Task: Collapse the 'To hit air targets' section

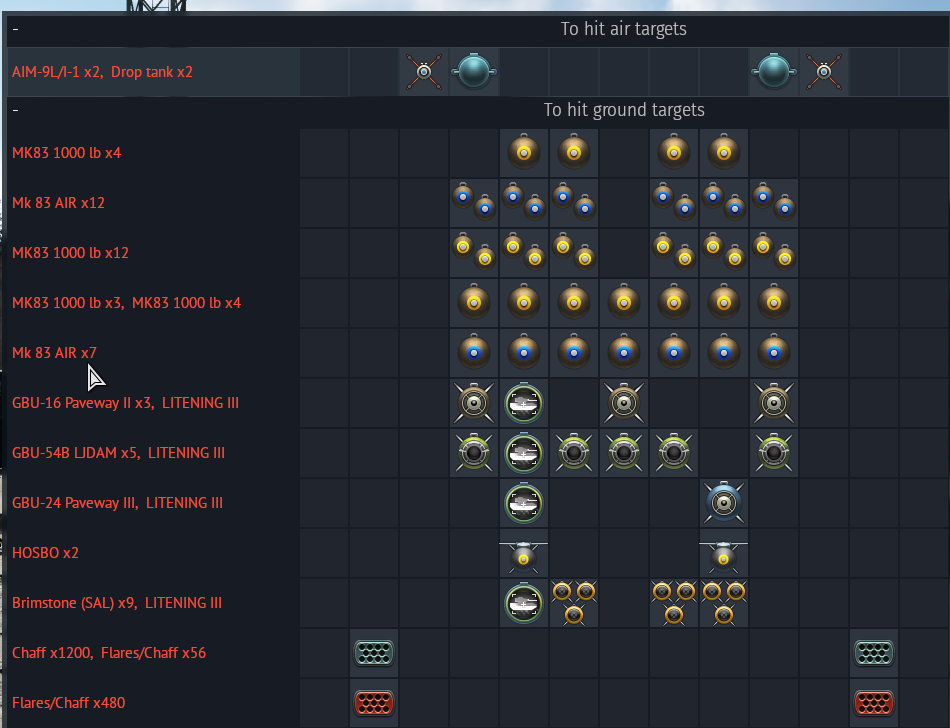Action: coord(16,30)
